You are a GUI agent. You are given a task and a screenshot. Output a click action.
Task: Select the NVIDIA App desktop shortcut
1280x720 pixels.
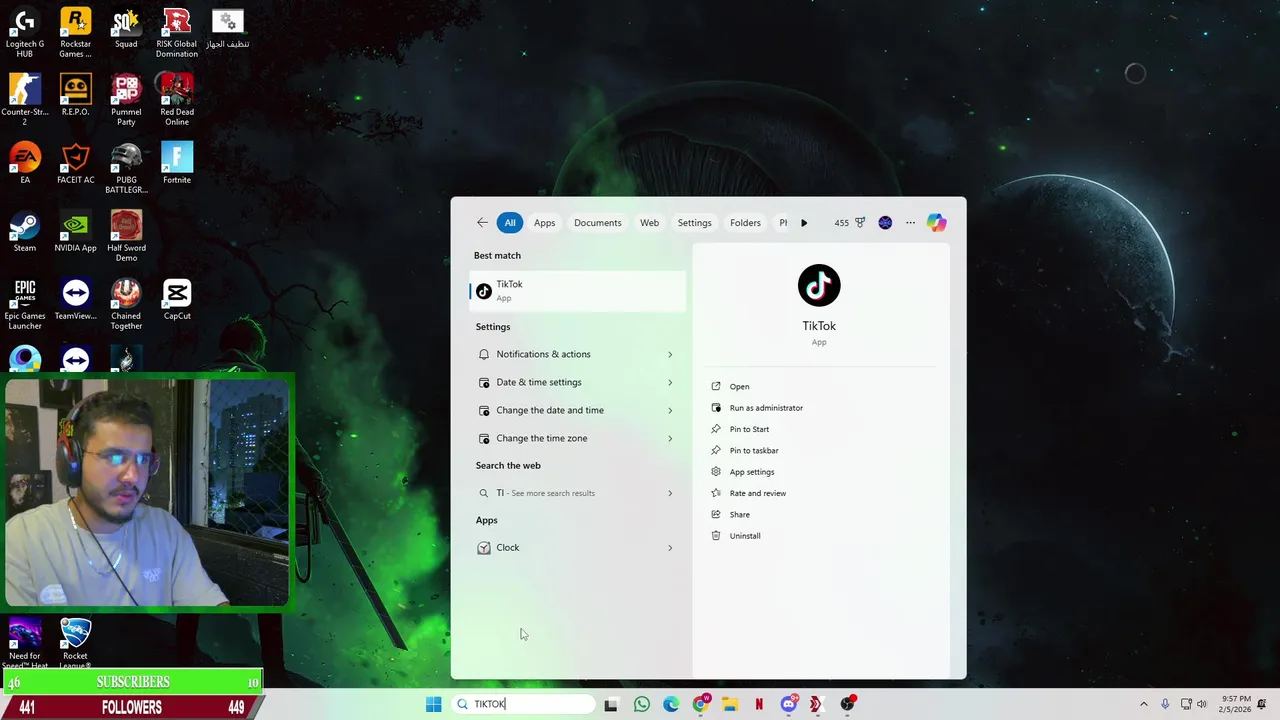coord(75,231)
